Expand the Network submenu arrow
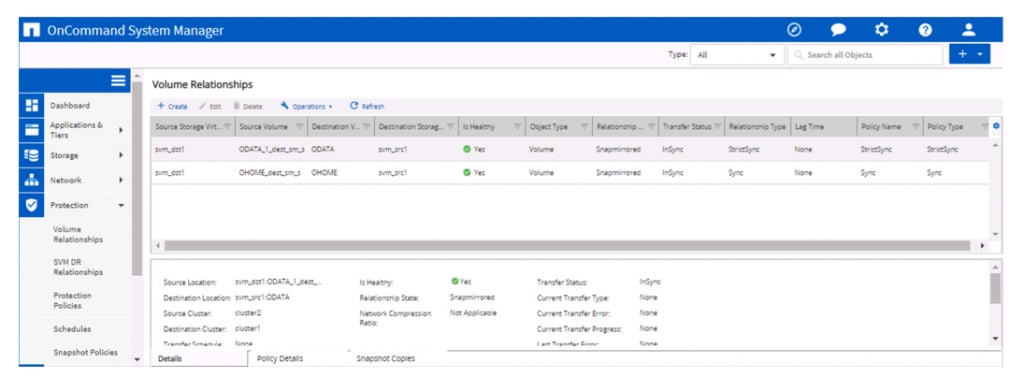This screenshot has width=1024, height=392. [x=121, y=180]
